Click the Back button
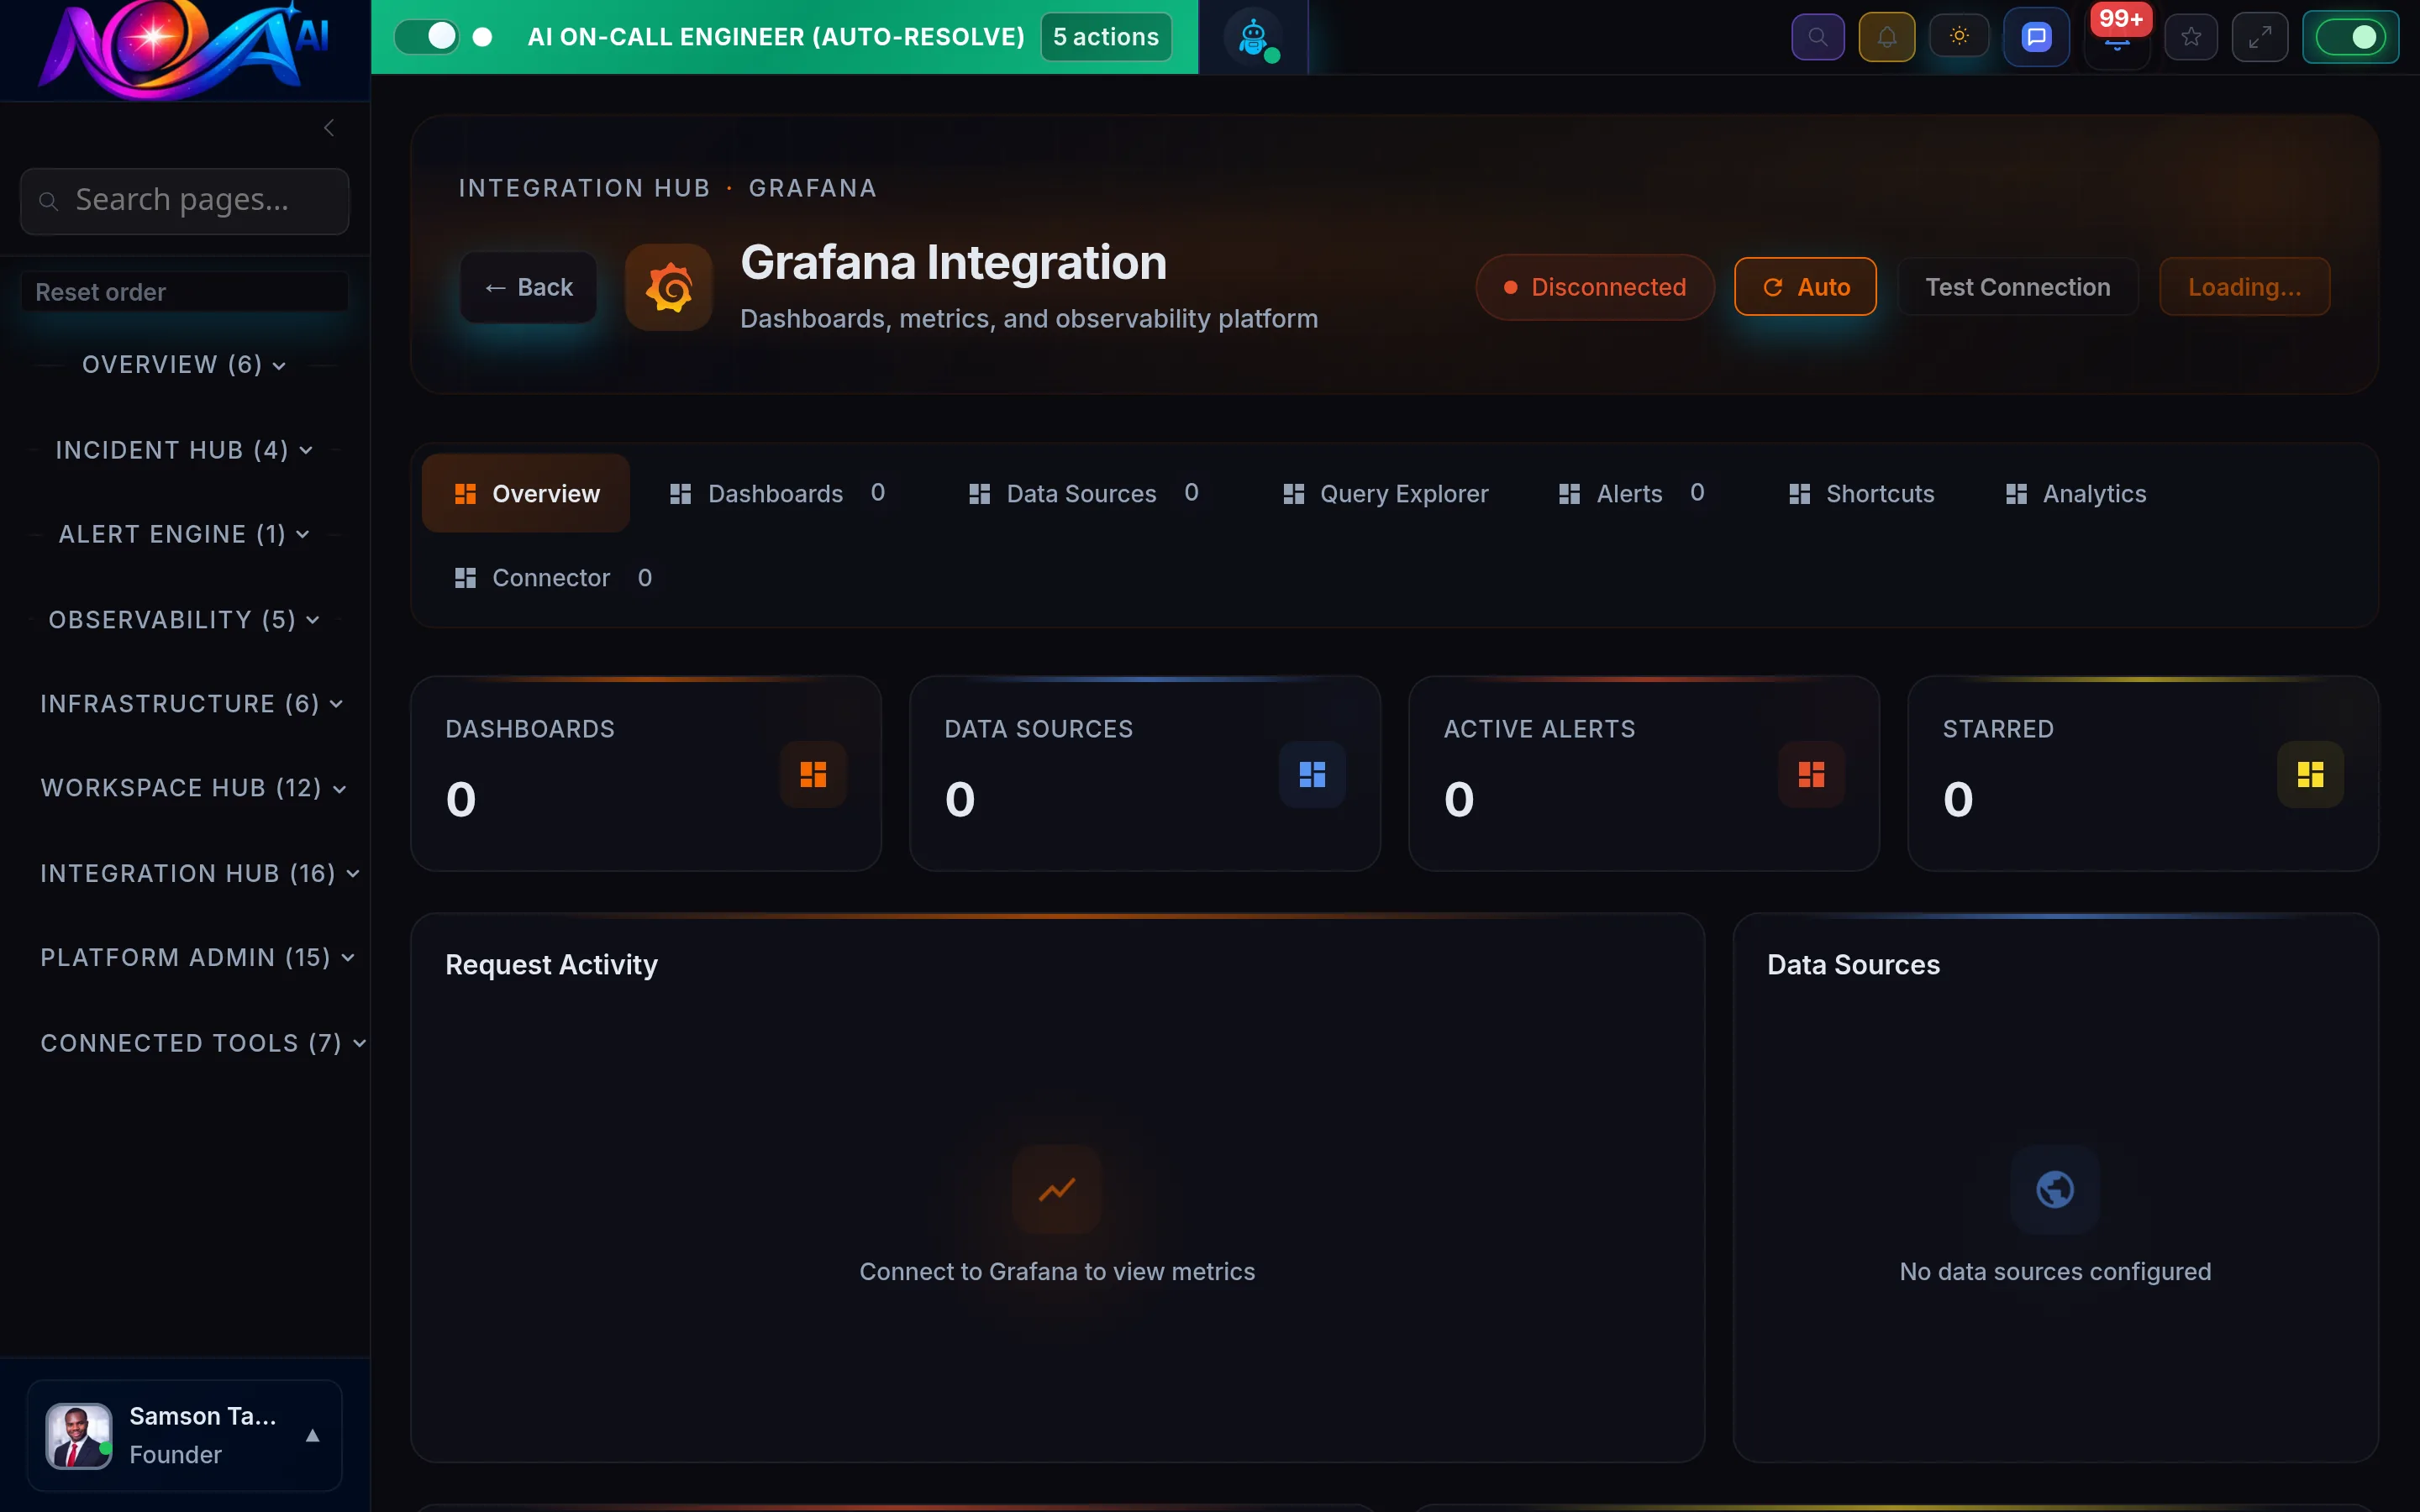Screen dimensions: 2420x1512 [x=528, y=287]
